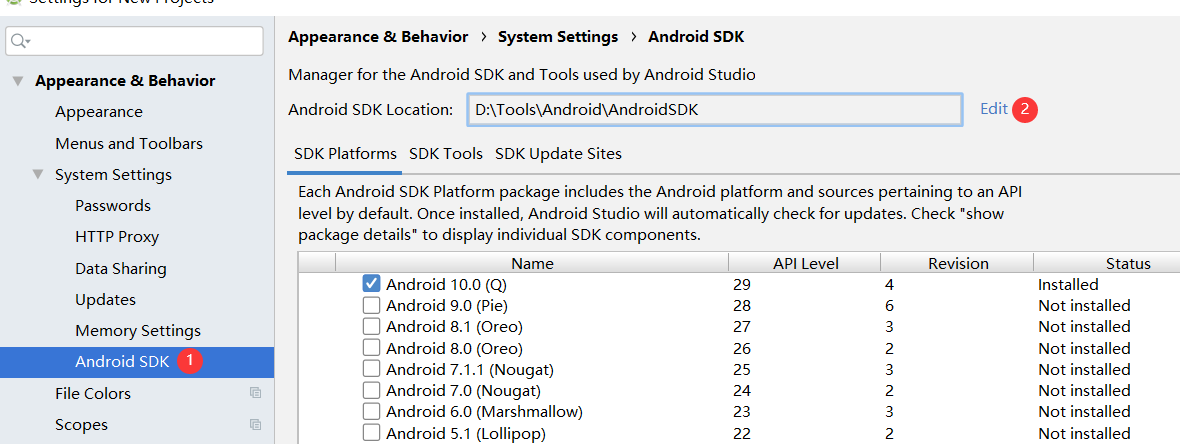Select the Android 7.1.1 (Nougat) checkbox
Viewport: 1180px width, 444px height.
click(371, 369)
